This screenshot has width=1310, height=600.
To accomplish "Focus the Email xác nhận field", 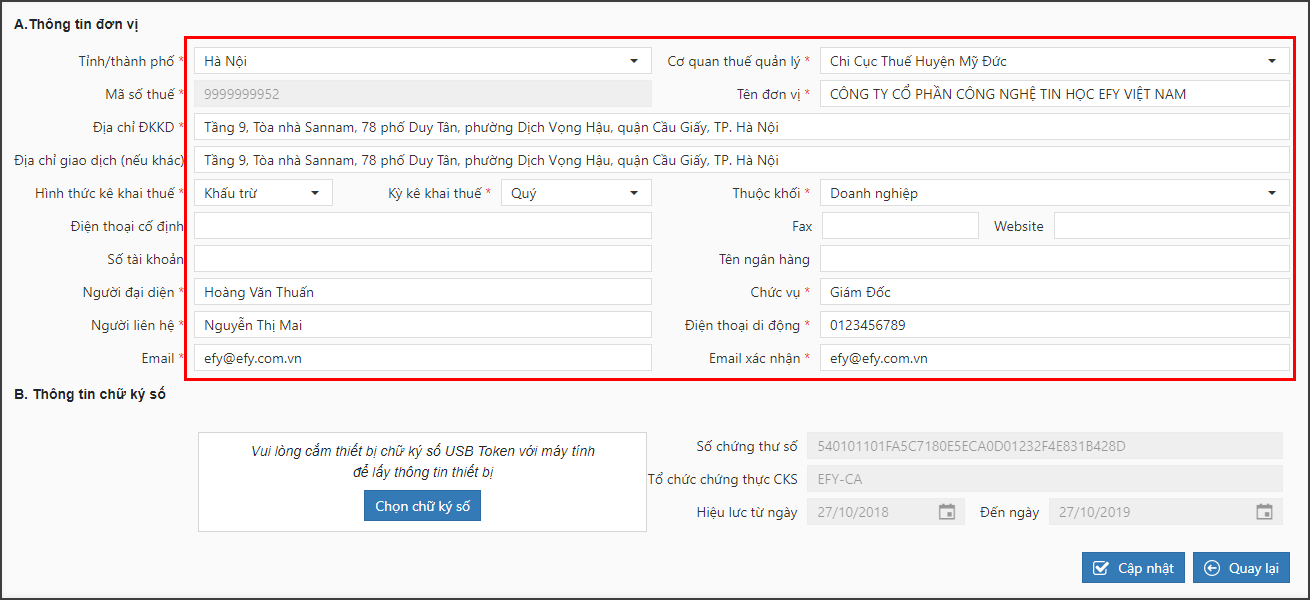I will point(1054,358).
